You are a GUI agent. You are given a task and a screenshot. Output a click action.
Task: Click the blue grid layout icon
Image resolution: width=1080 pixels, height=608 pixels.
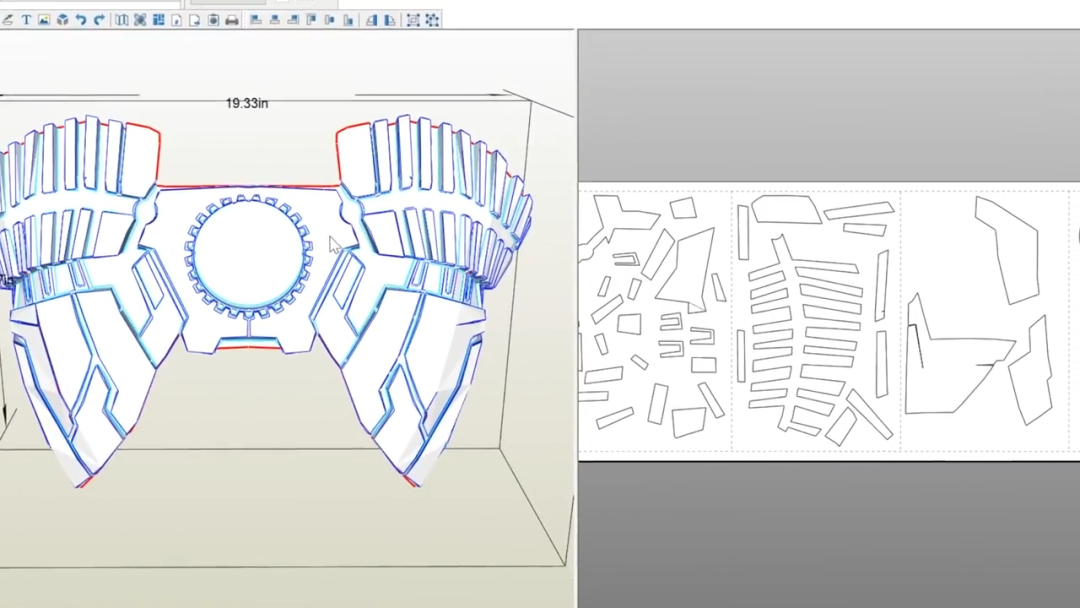pyautogui.click(x=158, y=20)
